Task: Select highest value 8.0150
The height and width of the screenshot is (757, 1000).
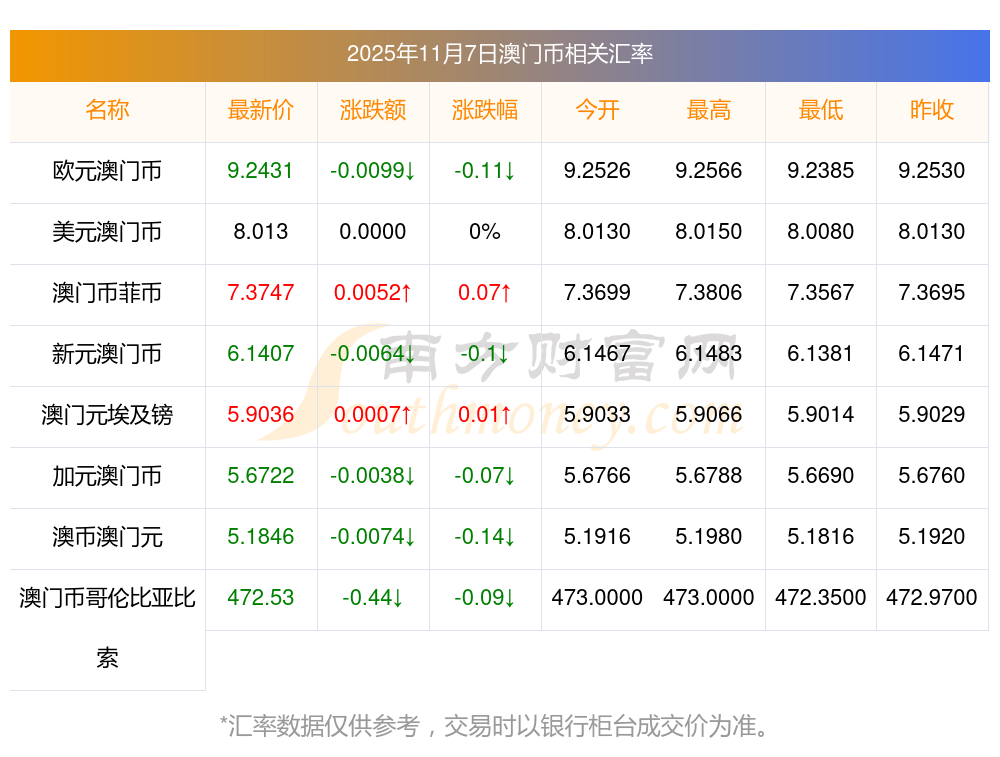Action: click(709, 232)
